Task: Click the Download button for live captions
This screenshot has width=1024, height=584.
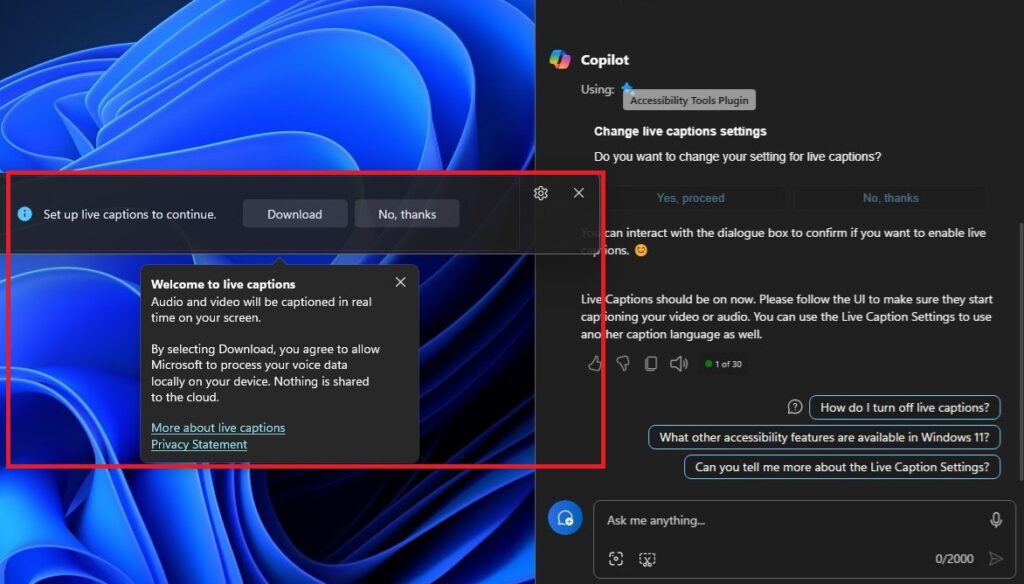Action: click(295, 214)
